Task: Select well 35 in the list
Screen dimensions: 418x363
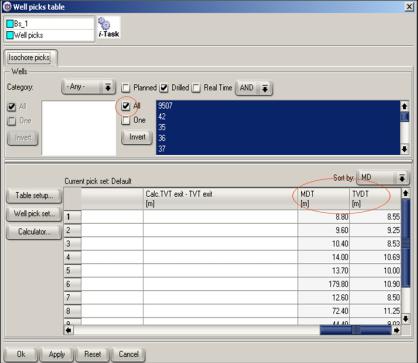Action: point(278,127)
